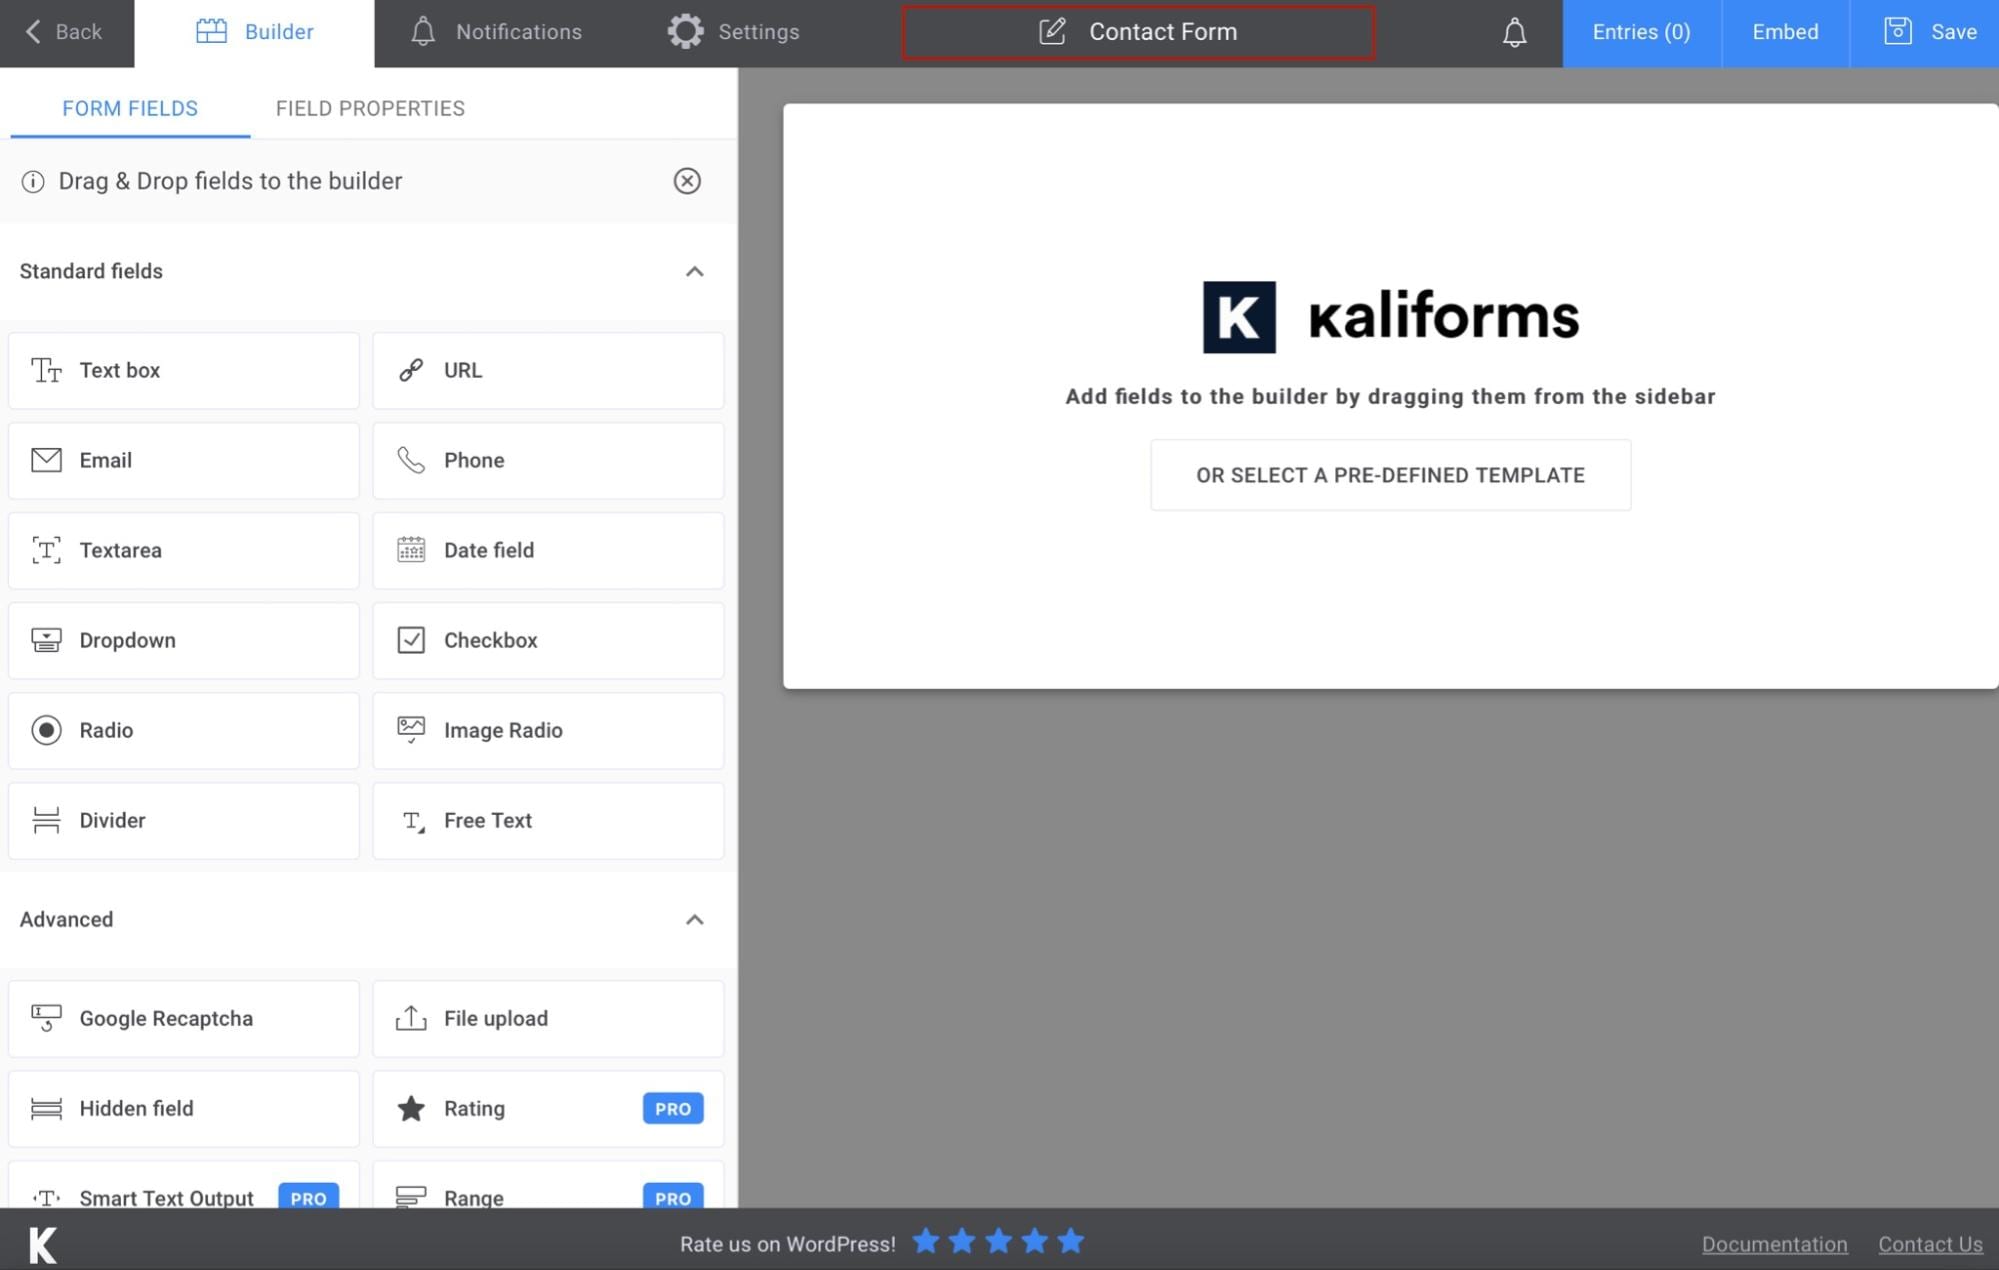Click the File upload icon
Screen dimensions: 1999x1270
[411, 1018]
